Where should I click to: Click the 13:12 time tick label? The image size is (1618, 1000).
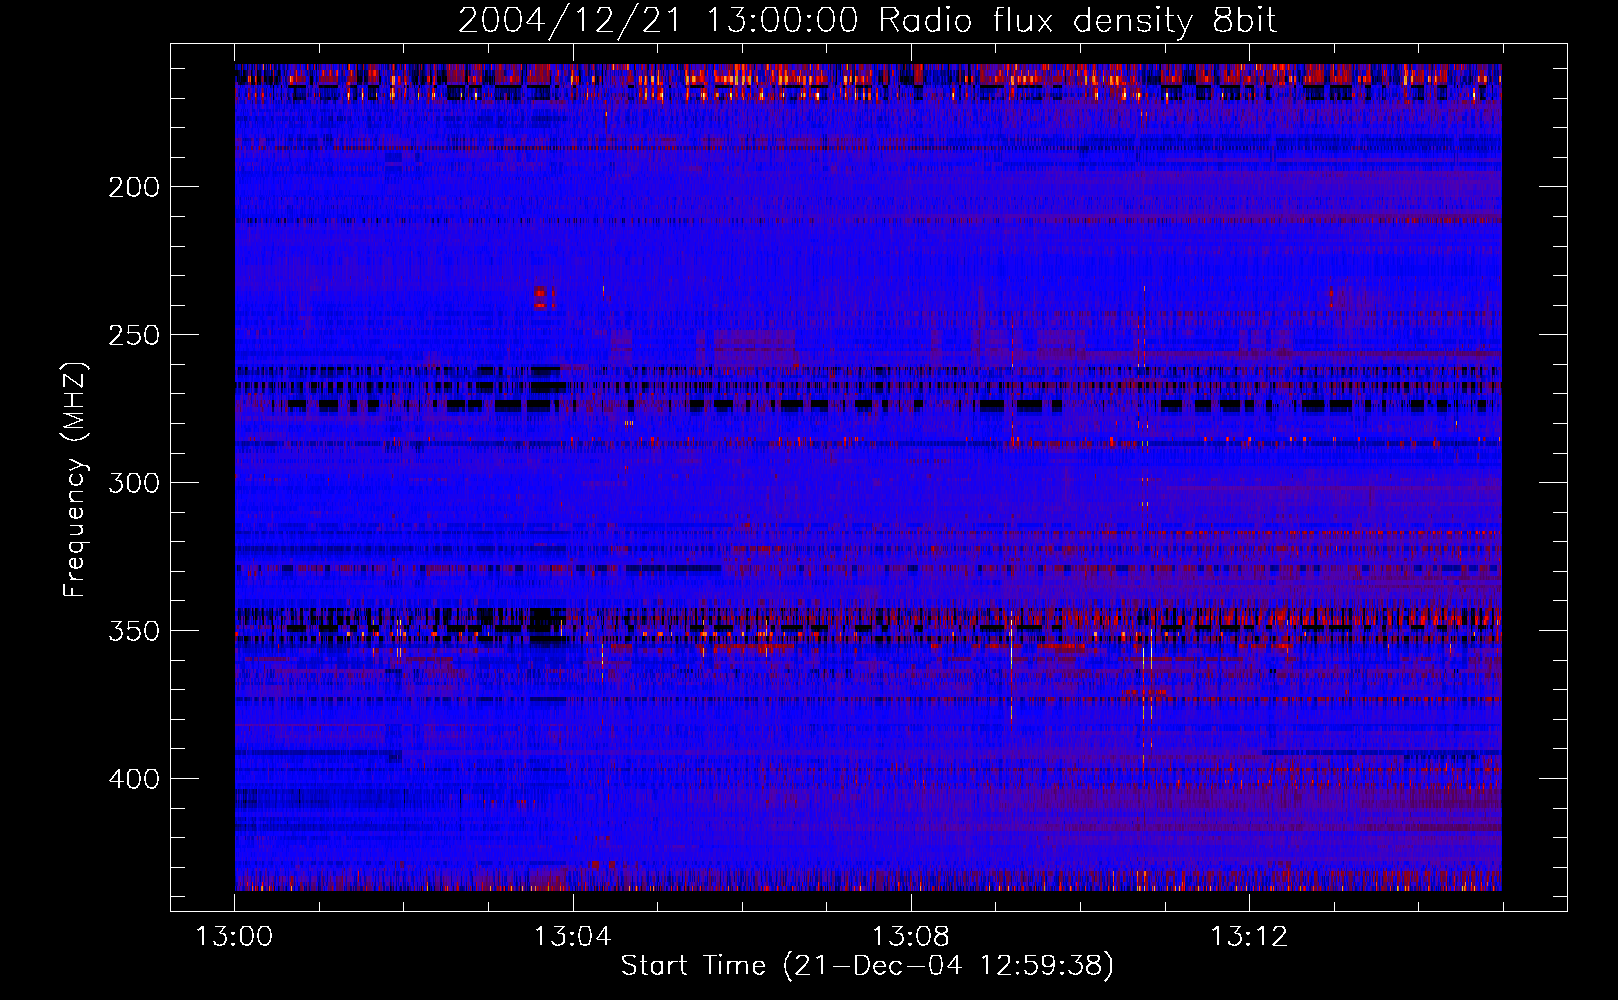[x=1248, y=937]
